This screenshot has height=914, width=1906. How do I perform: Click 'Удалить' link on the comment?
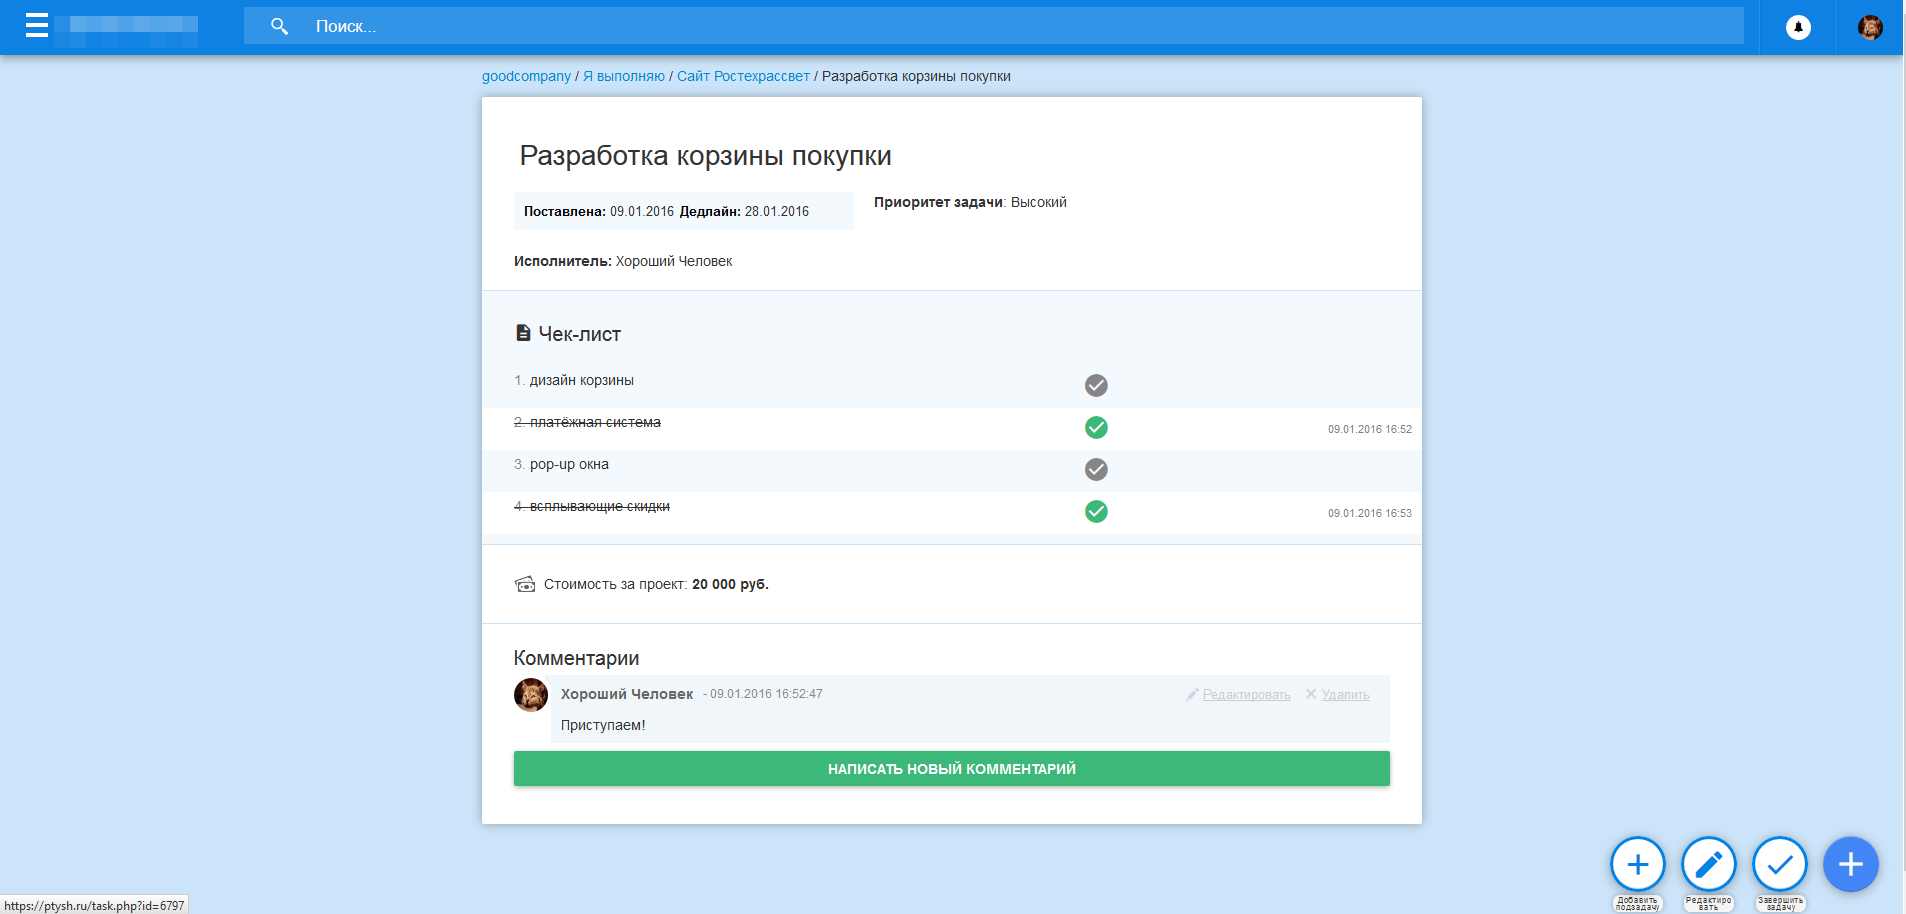pos(1345,695)
